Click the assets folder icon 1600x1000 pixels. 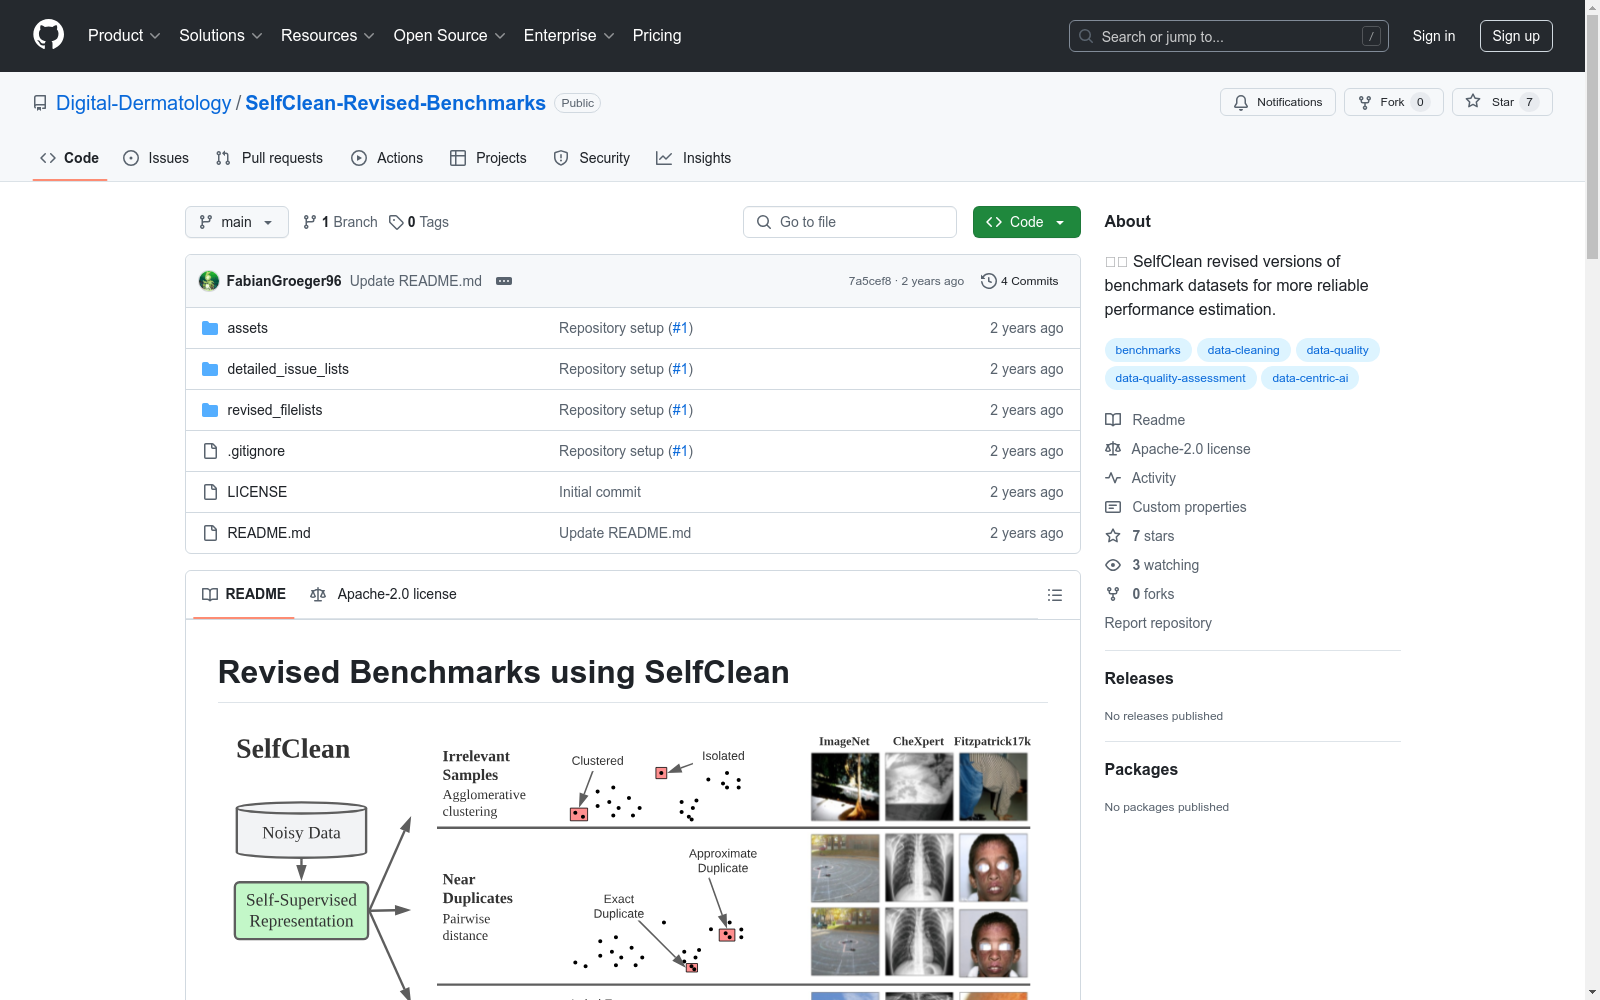click(210, 328)
